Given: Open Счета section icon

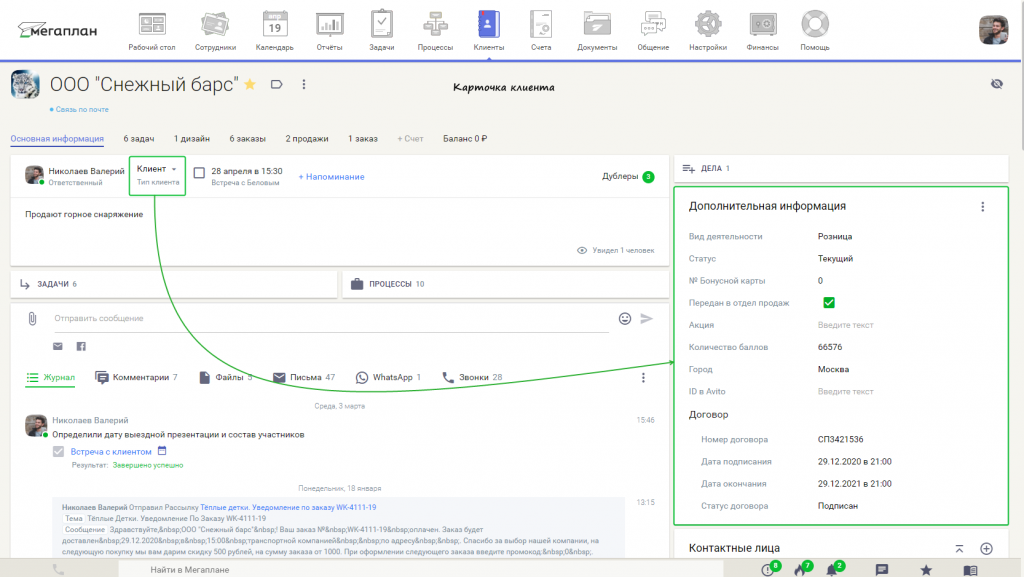Looking at the screenshot, I should coord(541,31).
